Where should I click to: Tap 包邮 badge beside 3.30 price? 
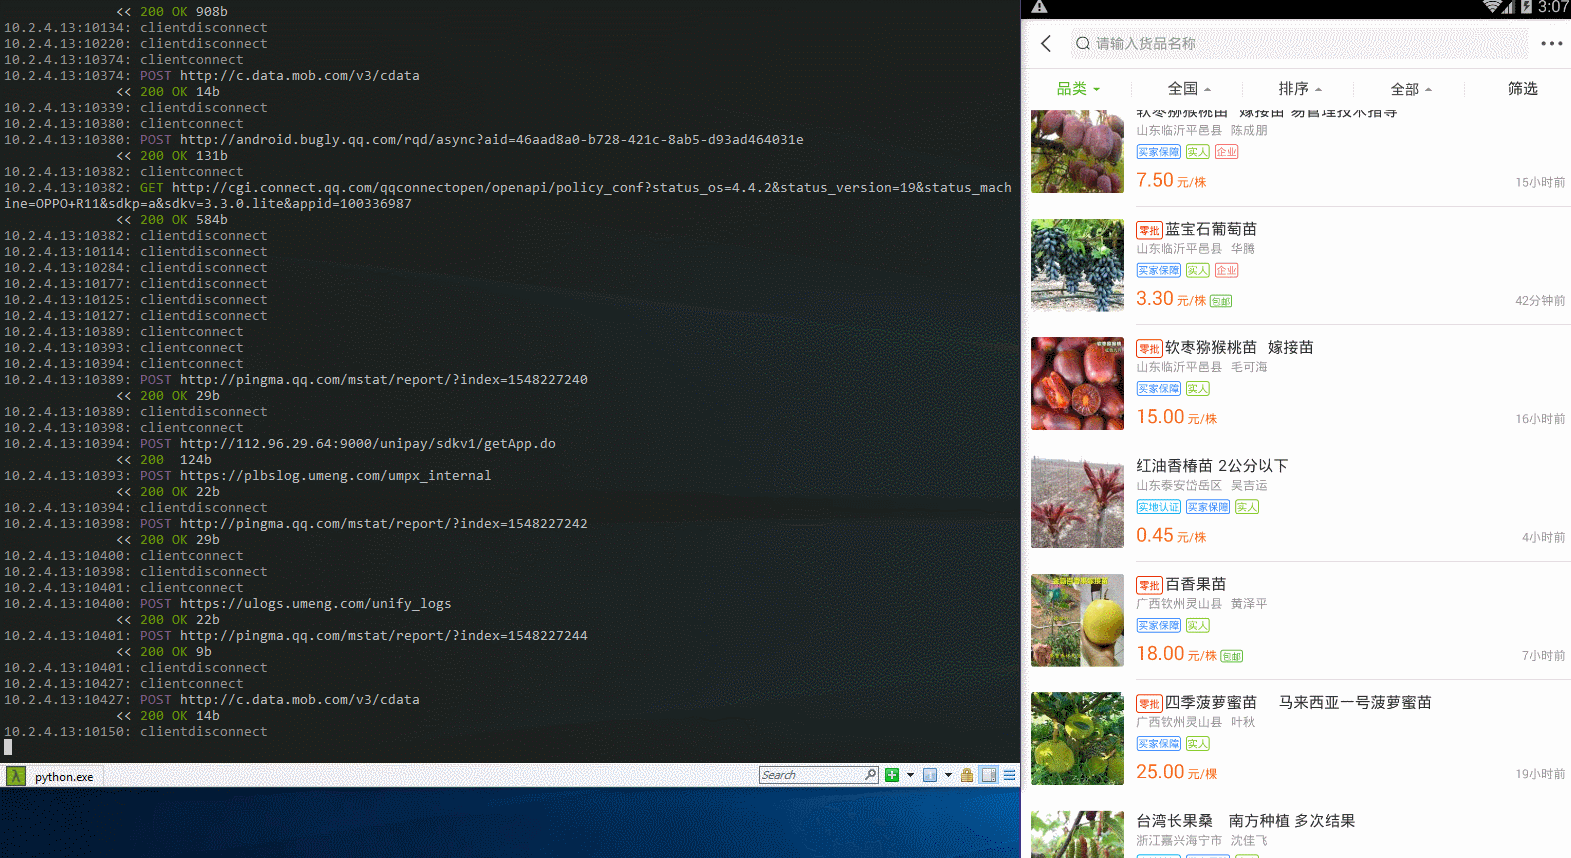click(1221, 301)
